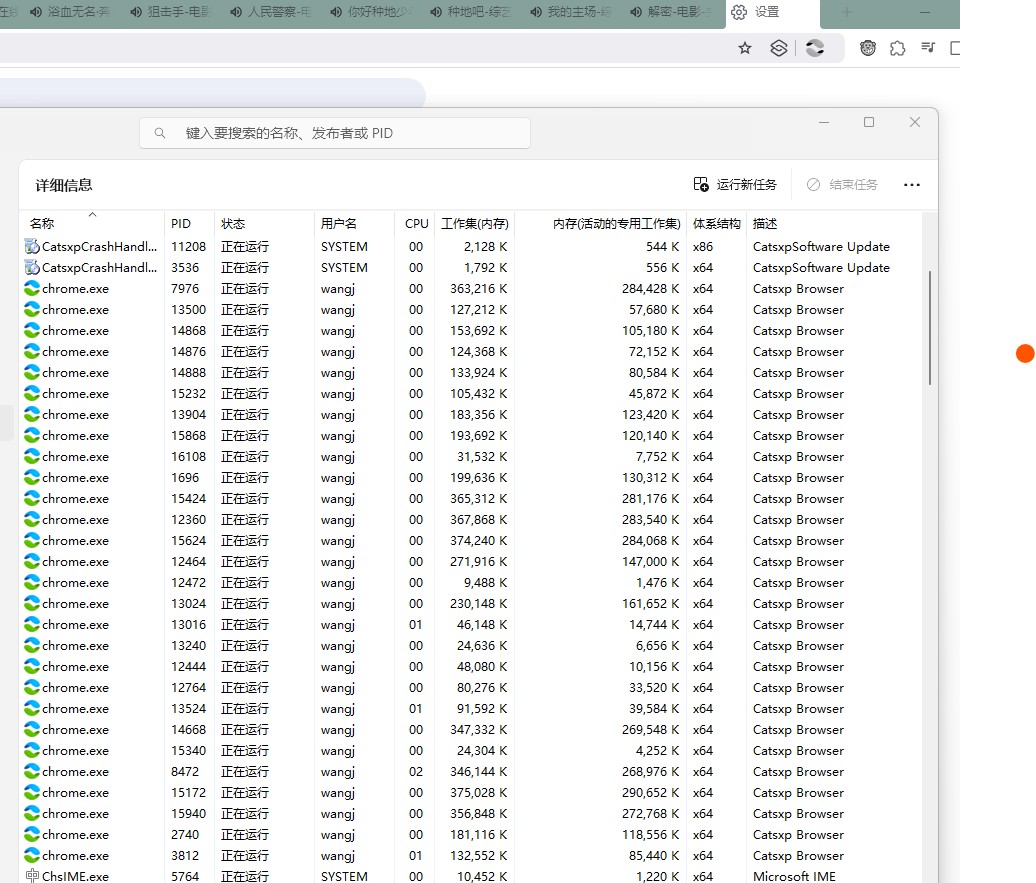Click the 374,240 K working set value
This screenshot has width=1036, height=883.
[478, 541]
